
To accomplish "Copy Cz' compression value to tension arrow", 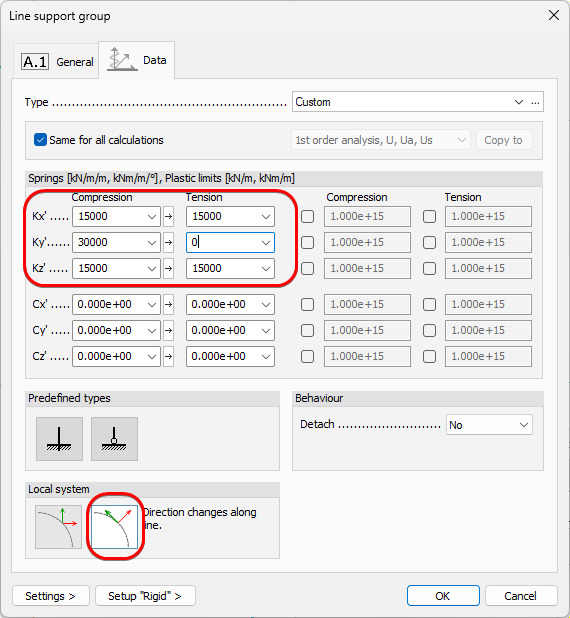I will (x=169, y=356).
